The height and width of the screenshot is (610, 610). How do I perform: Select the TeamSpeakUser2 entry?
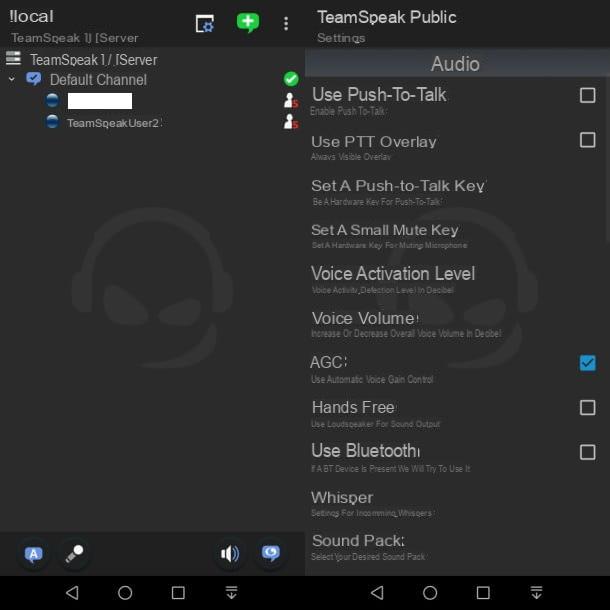point(114,123)
